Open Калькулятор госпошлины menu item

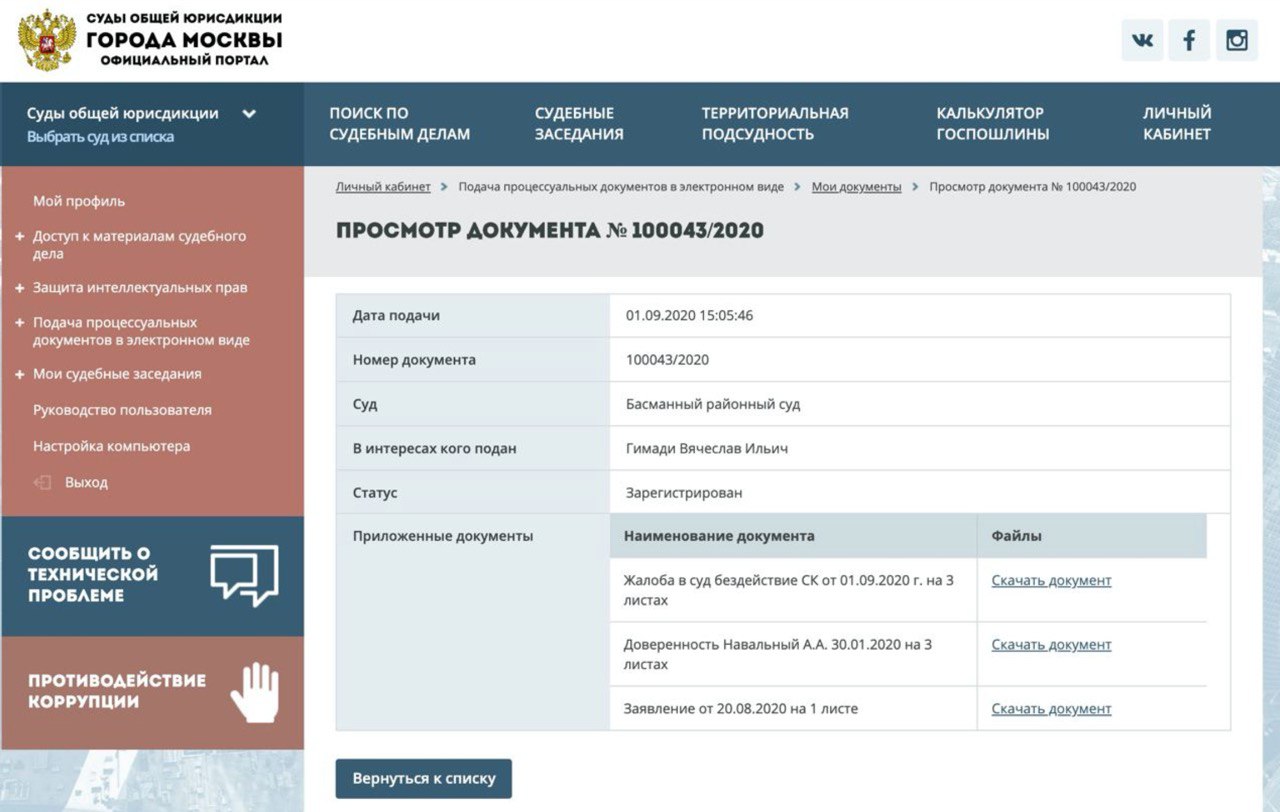pos(992,124)
